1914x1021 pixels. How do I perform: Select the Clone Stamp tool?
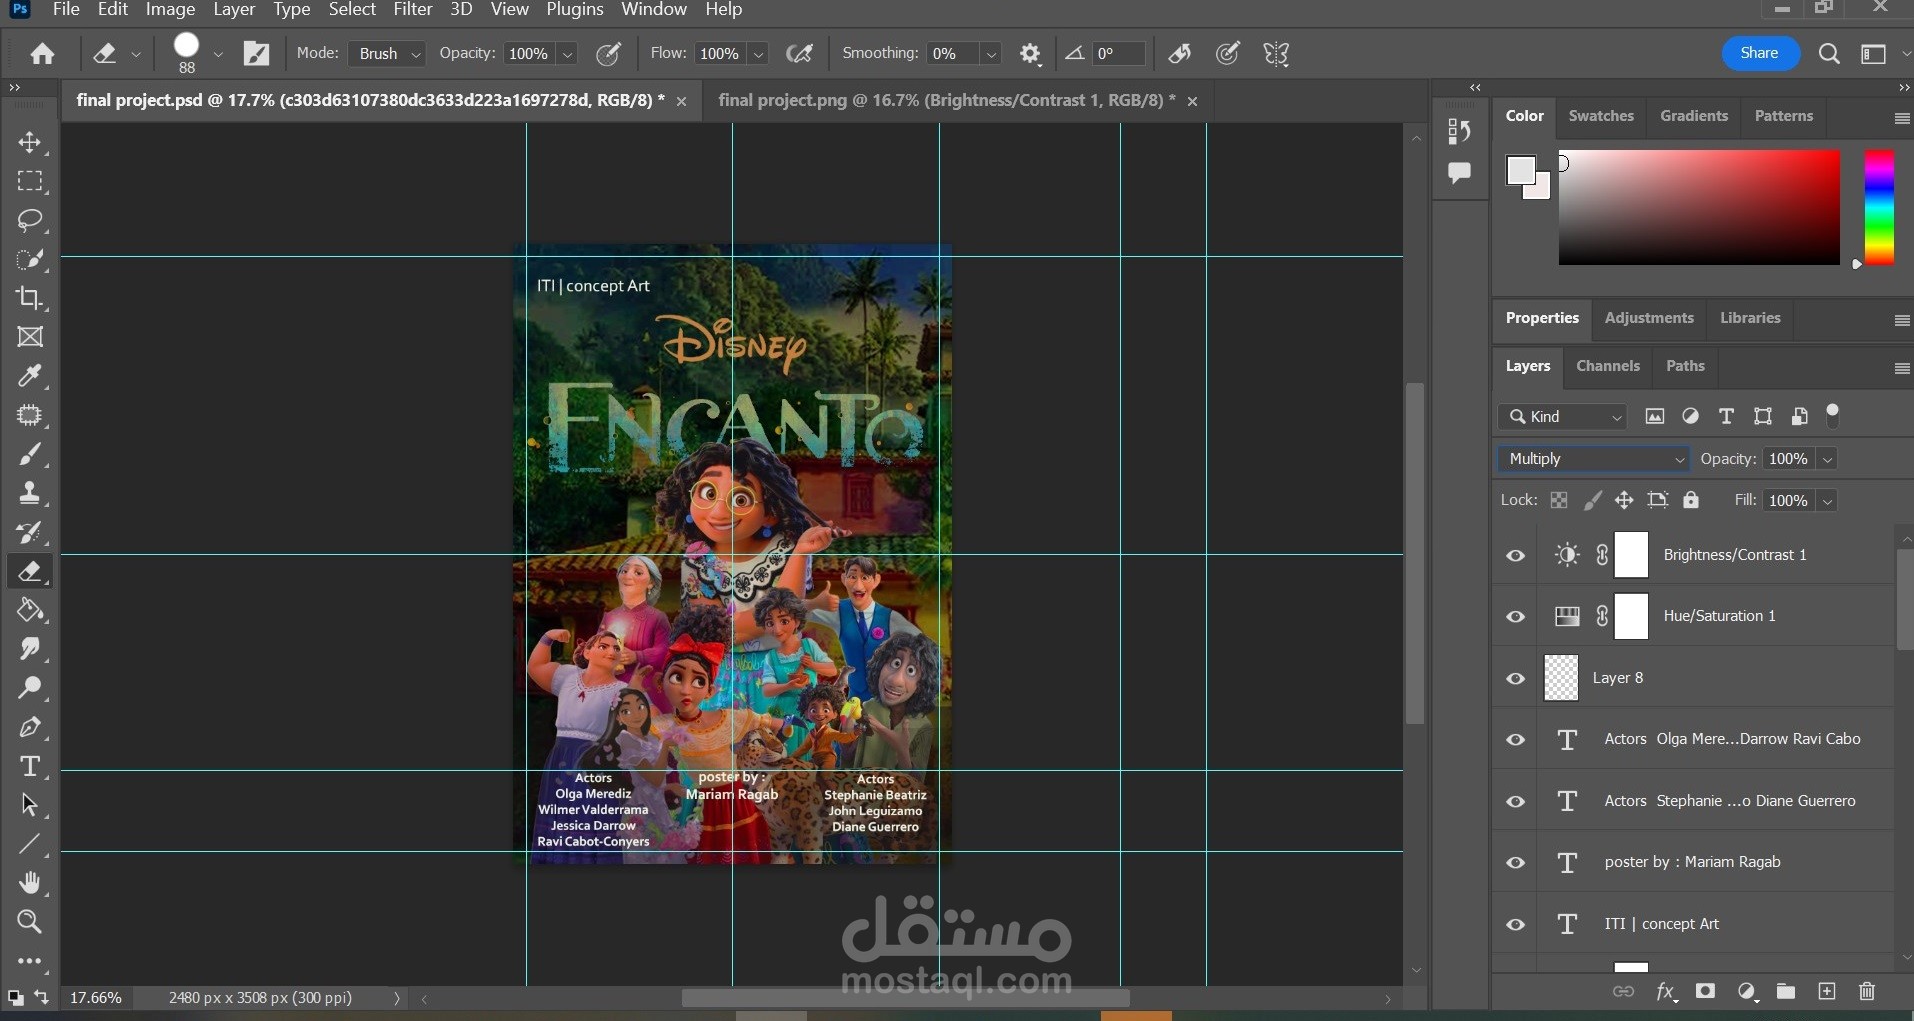[x=30, y=493]
